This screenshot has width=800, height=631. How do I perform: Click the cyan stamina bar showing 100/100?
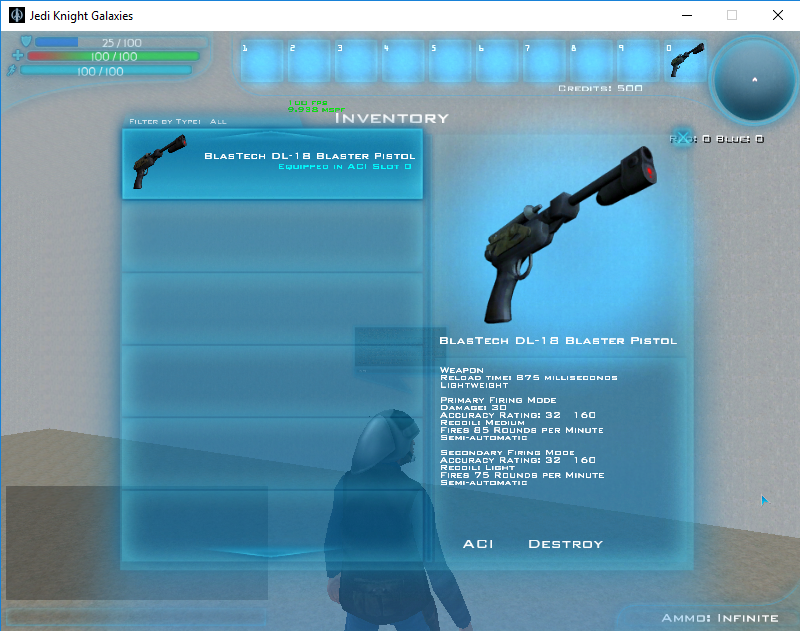(106, 71)
